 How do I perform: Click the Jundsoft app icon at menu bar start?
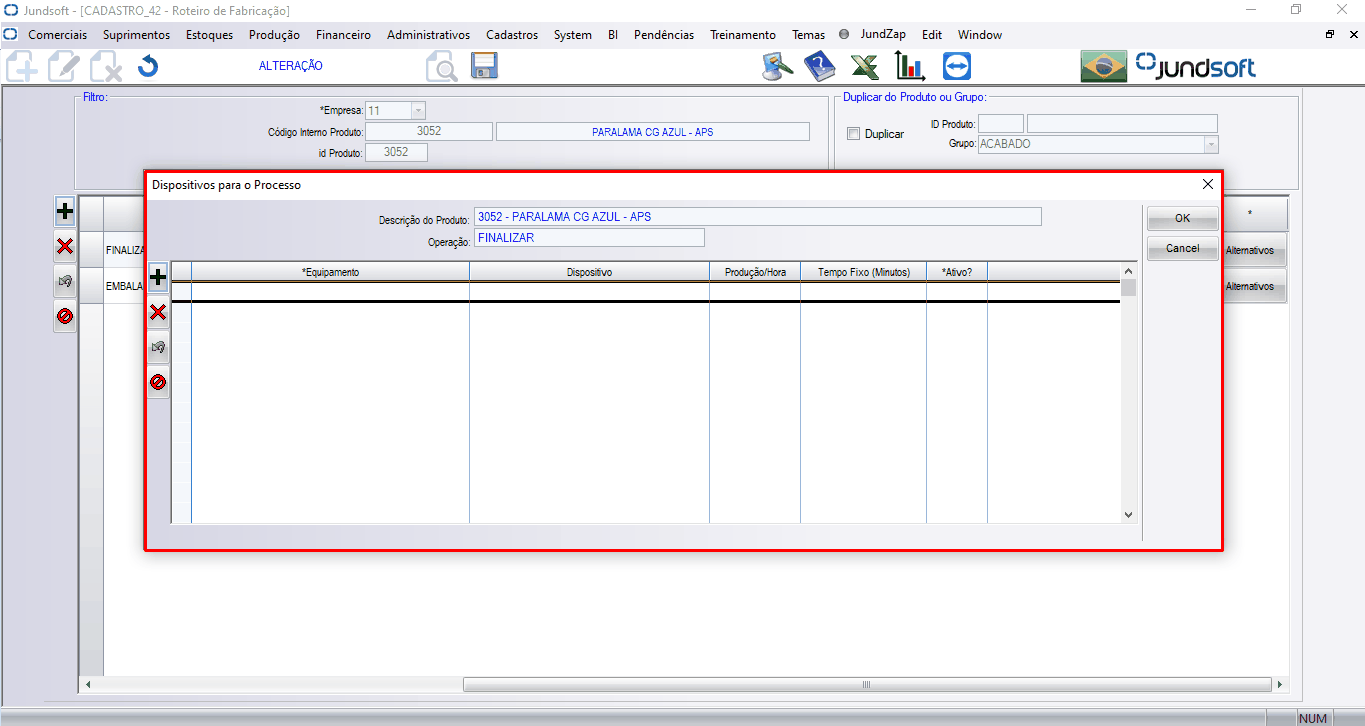(x=10, y=34)
